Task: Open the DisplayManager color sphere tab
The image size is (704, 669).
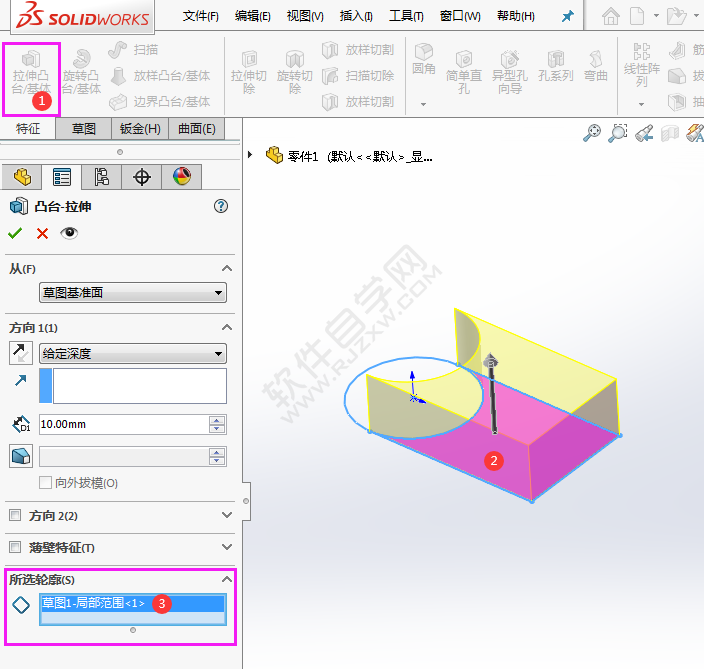Action: tap(181, 177)
